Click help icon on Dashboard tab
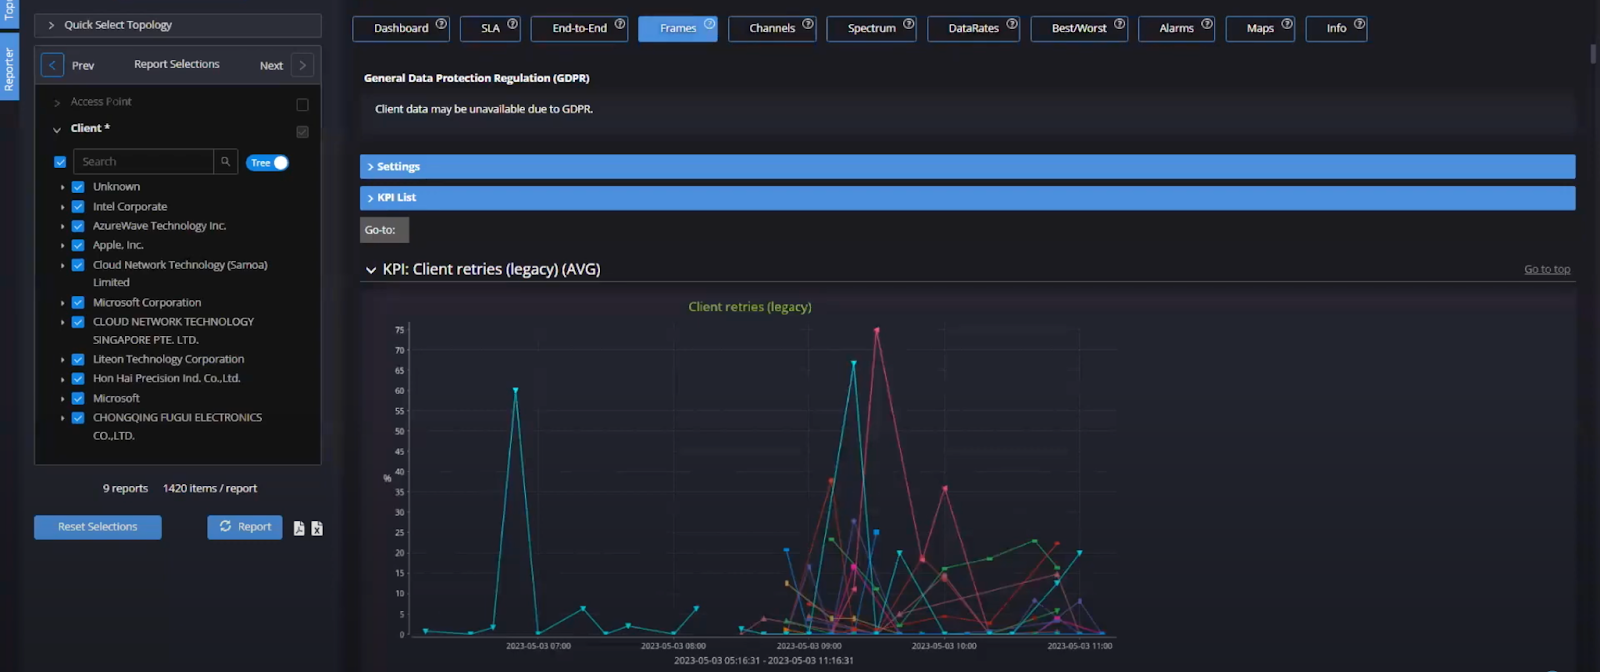1600x672 pixels. pos(441,24)
